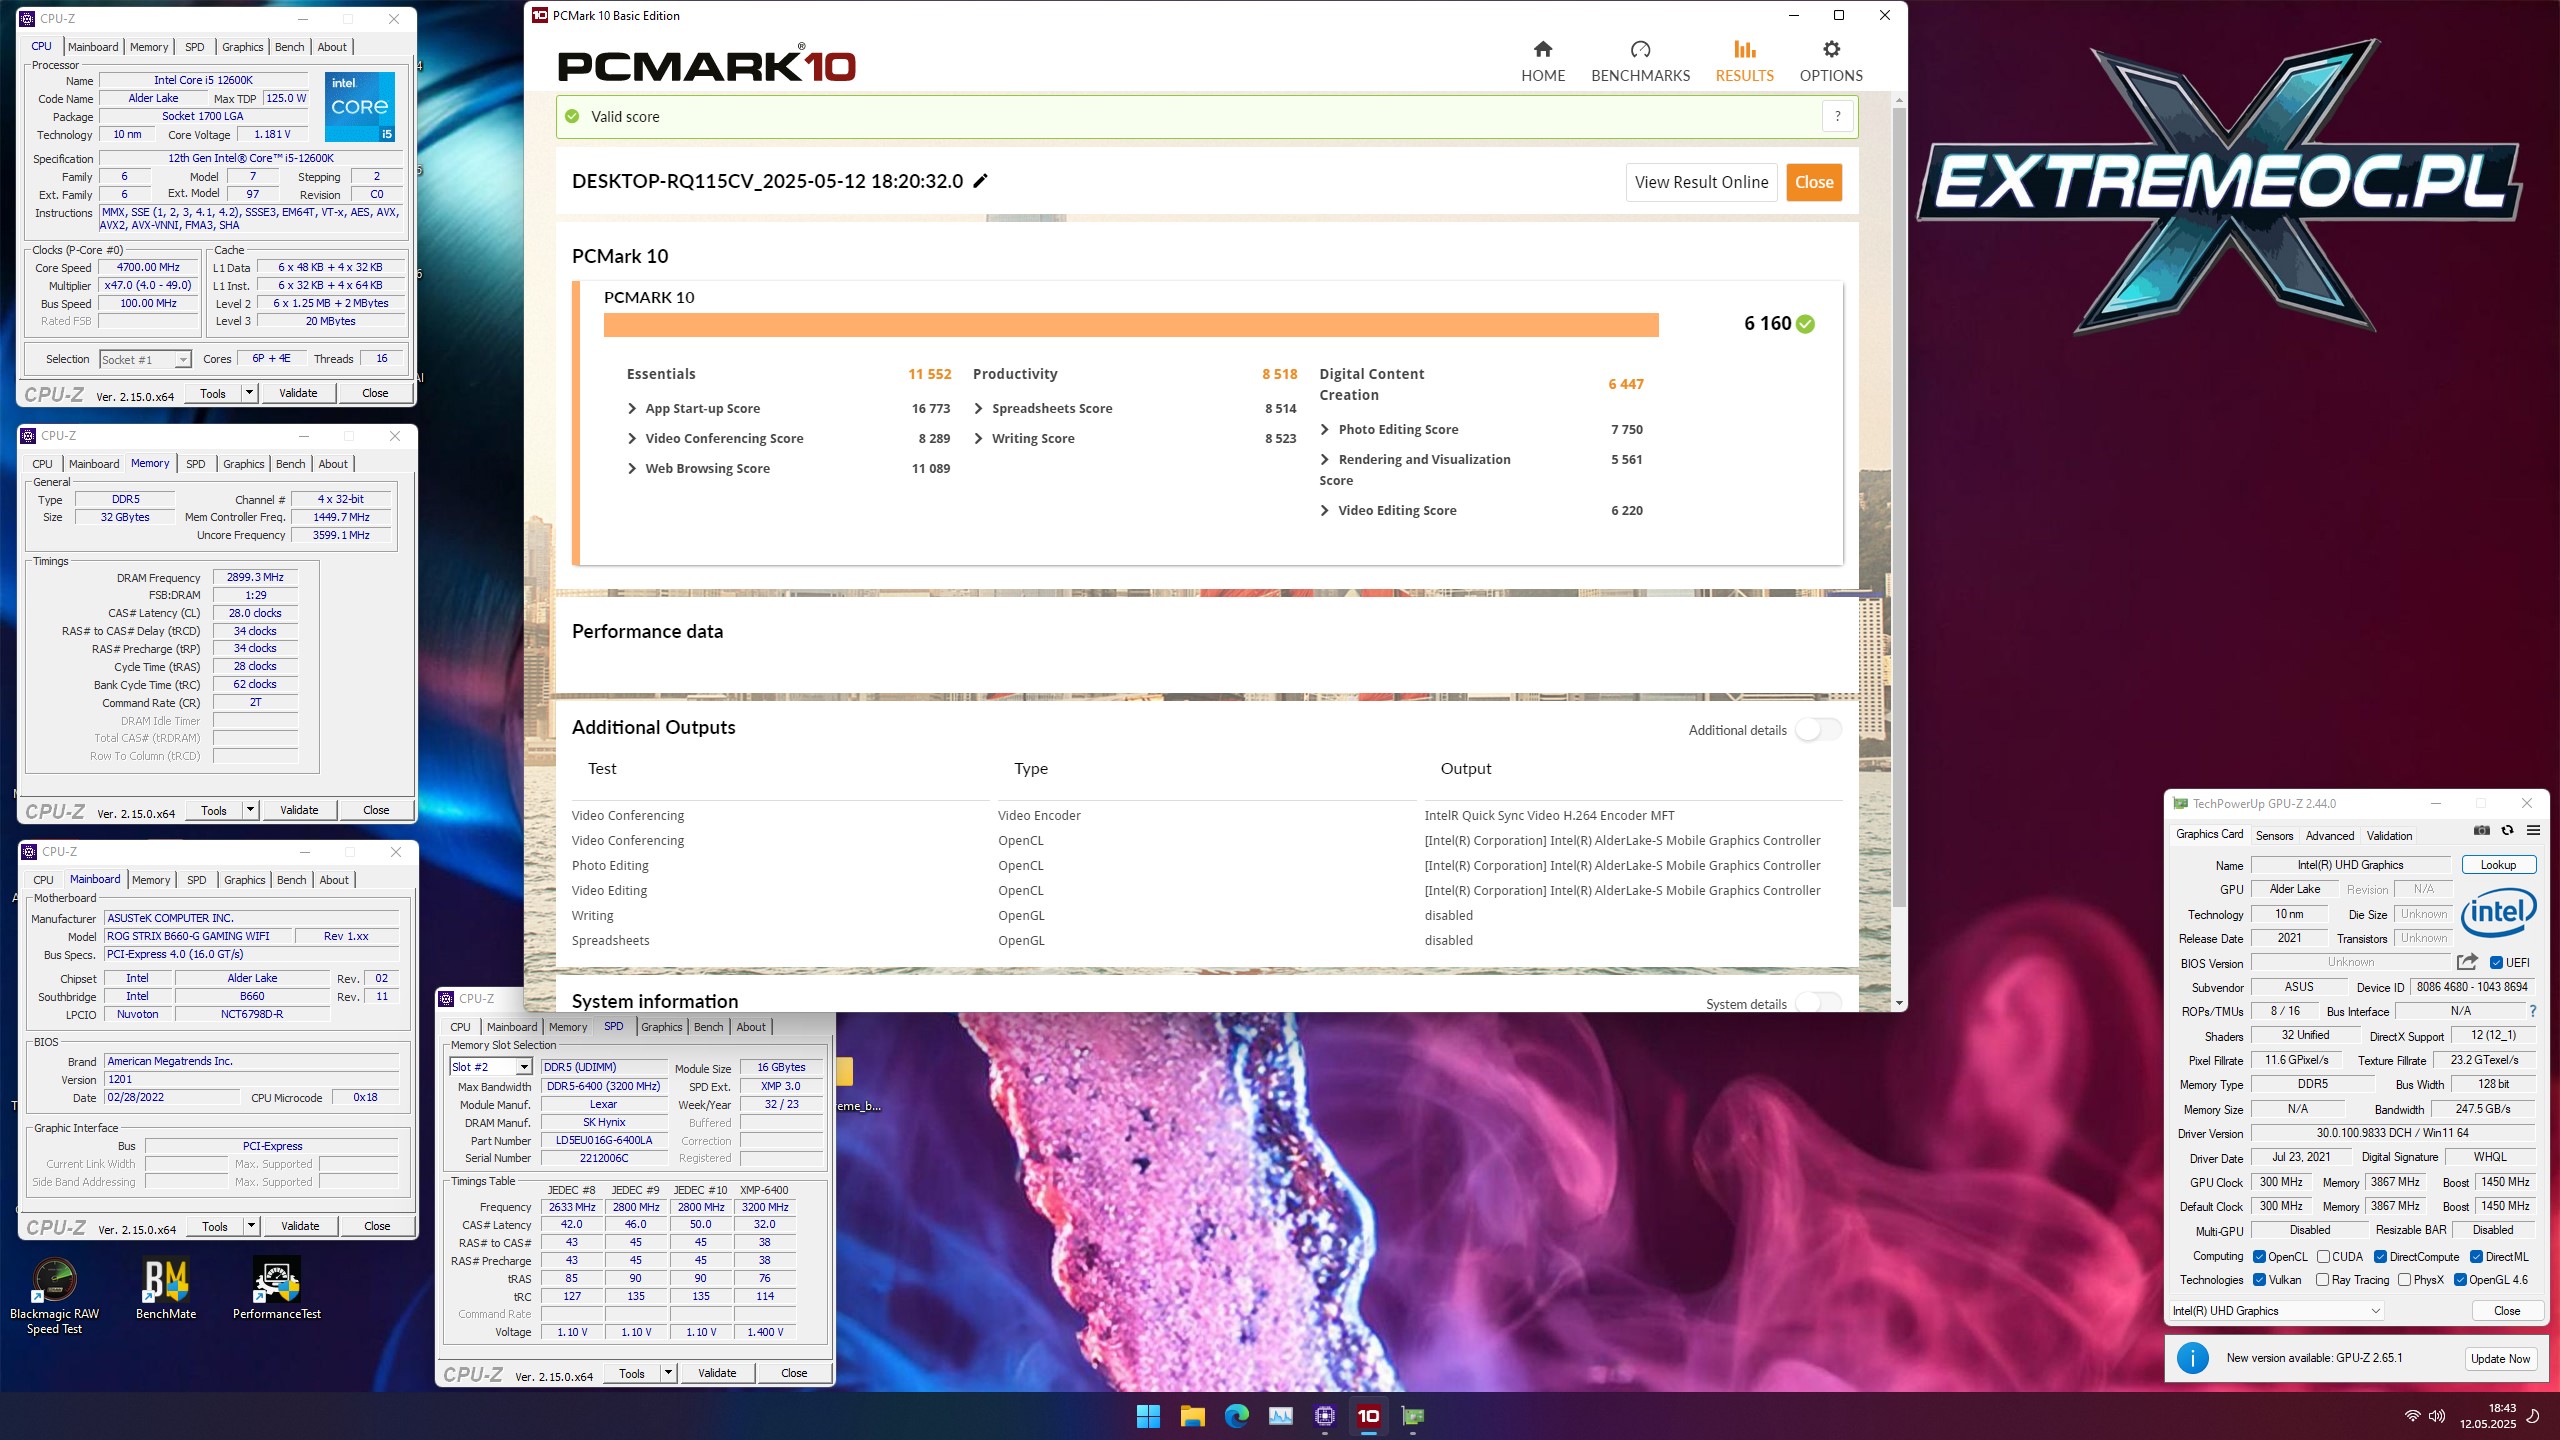Switch to the SPD tab in CPU-Z Mainboard window
Image resolution: width=2560 pixels, height=1440 pixels.
click(197, 880)
